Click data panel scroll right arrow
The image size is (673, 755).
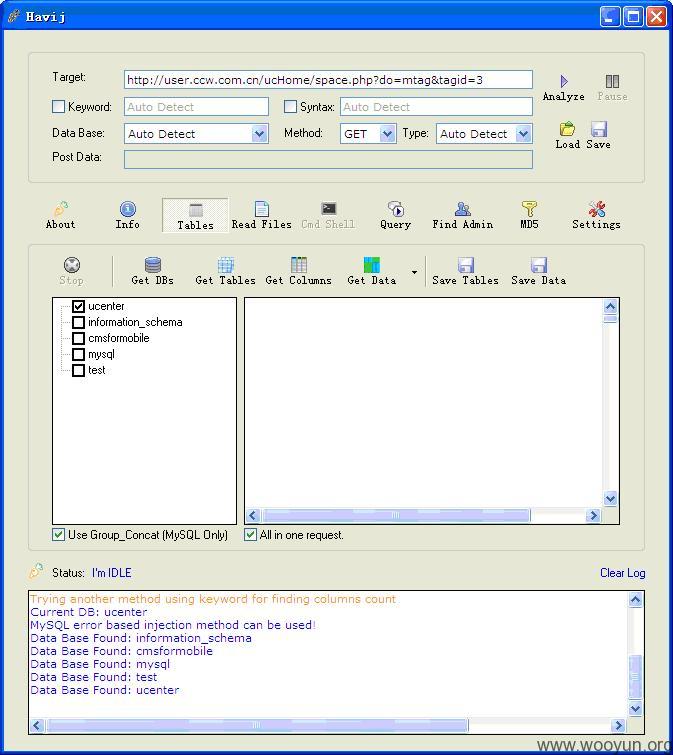point(593,515)
